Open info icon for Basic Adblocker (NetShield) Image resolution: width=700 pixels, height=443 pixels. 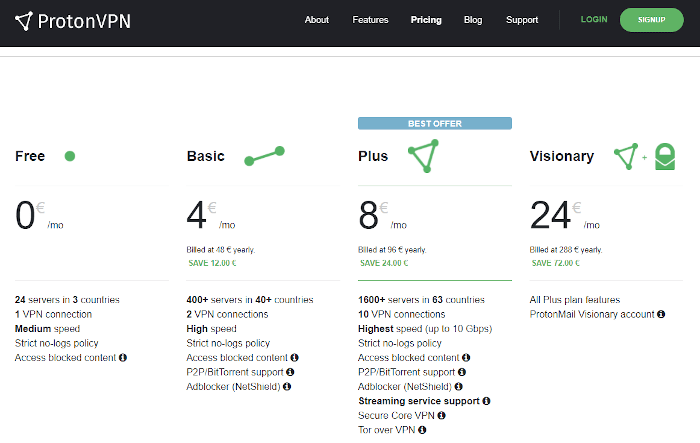coord(287,387)
